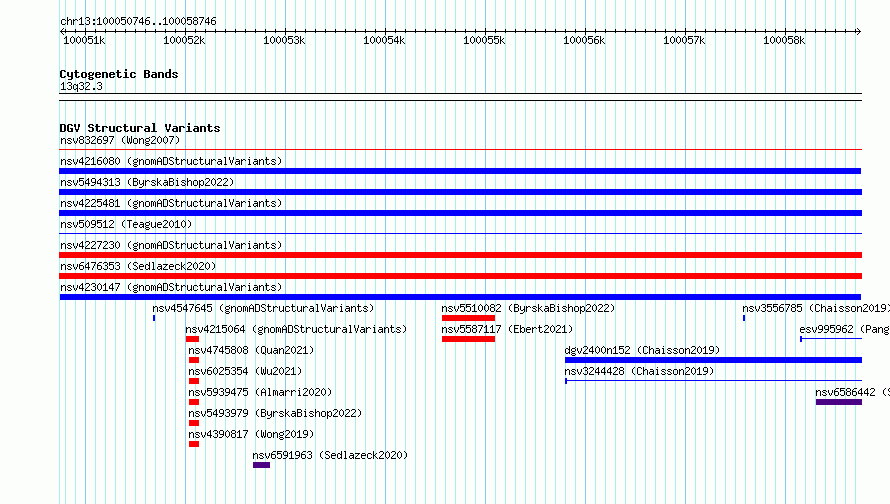The width and height of the screenshot is (890, 504).
Task: Open nsv3244428 (Chaisson2019) label
Action: coord(639,371)
